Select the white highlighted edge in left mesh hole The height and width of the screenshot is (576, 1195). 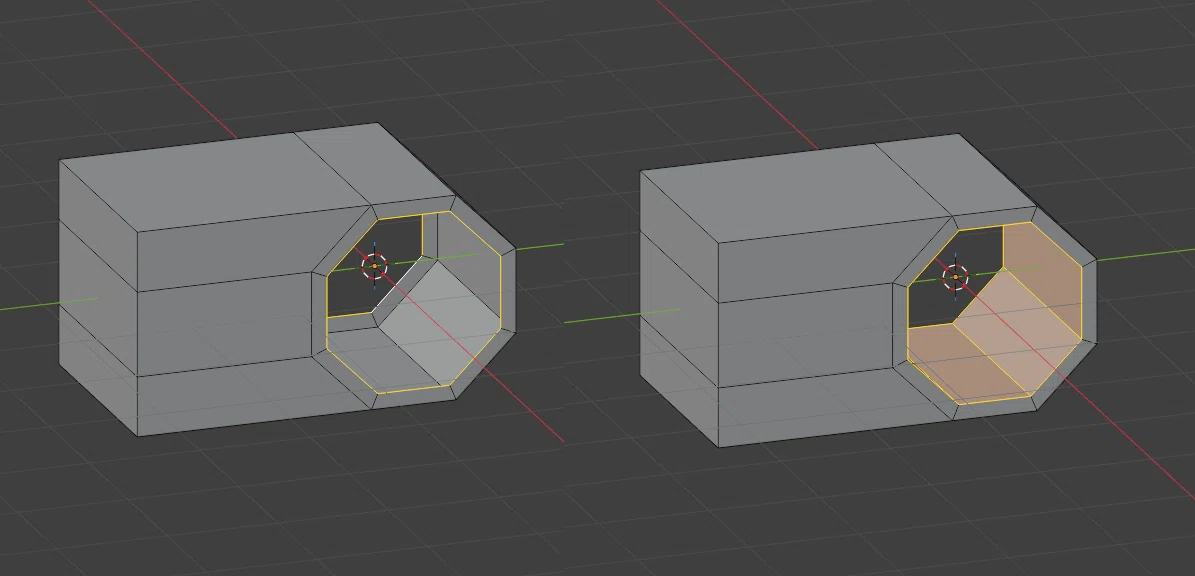point(399,283)
